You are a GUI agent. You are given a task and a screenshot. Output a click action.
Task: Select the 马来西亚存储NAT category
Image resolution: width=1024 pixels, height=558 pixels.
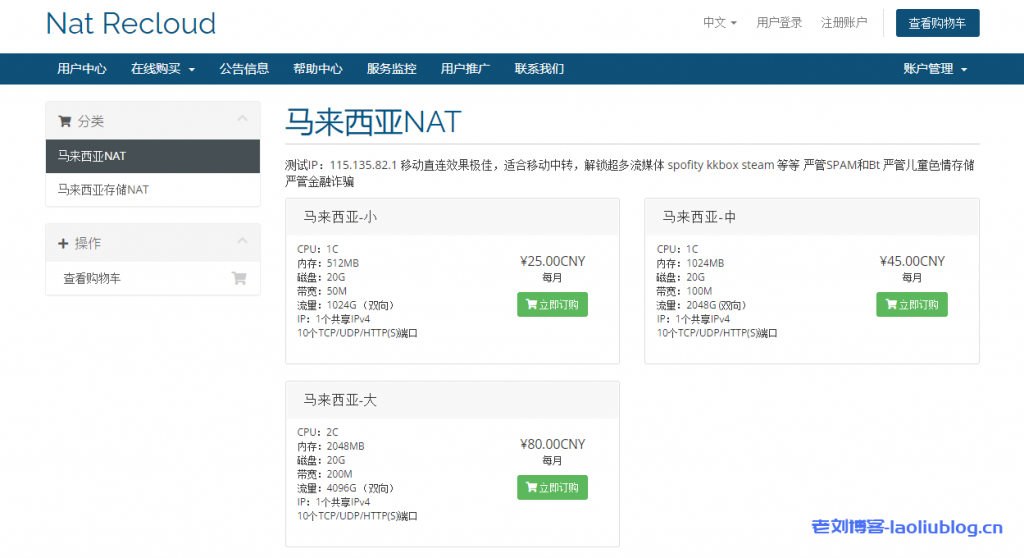click(153, 189)
